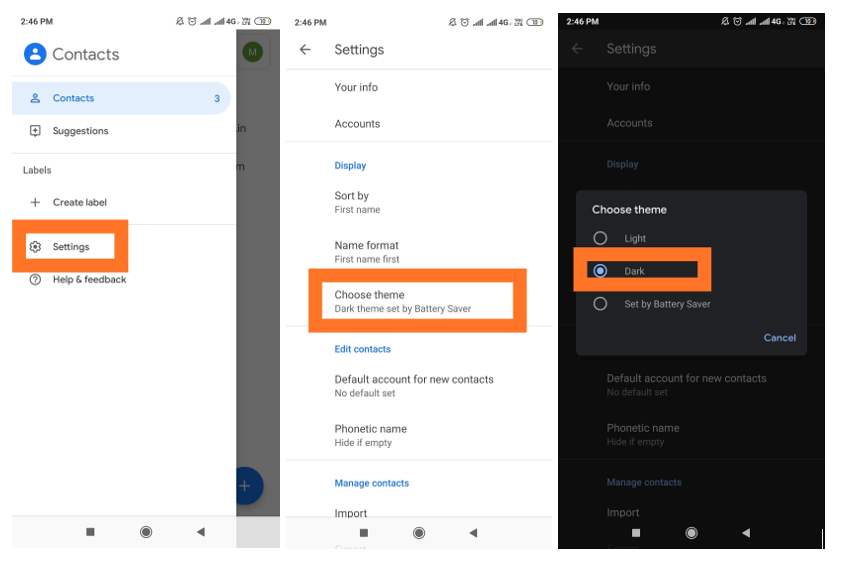
Task: Select Contacts item in navigation drawer
Action: point(121,98)
